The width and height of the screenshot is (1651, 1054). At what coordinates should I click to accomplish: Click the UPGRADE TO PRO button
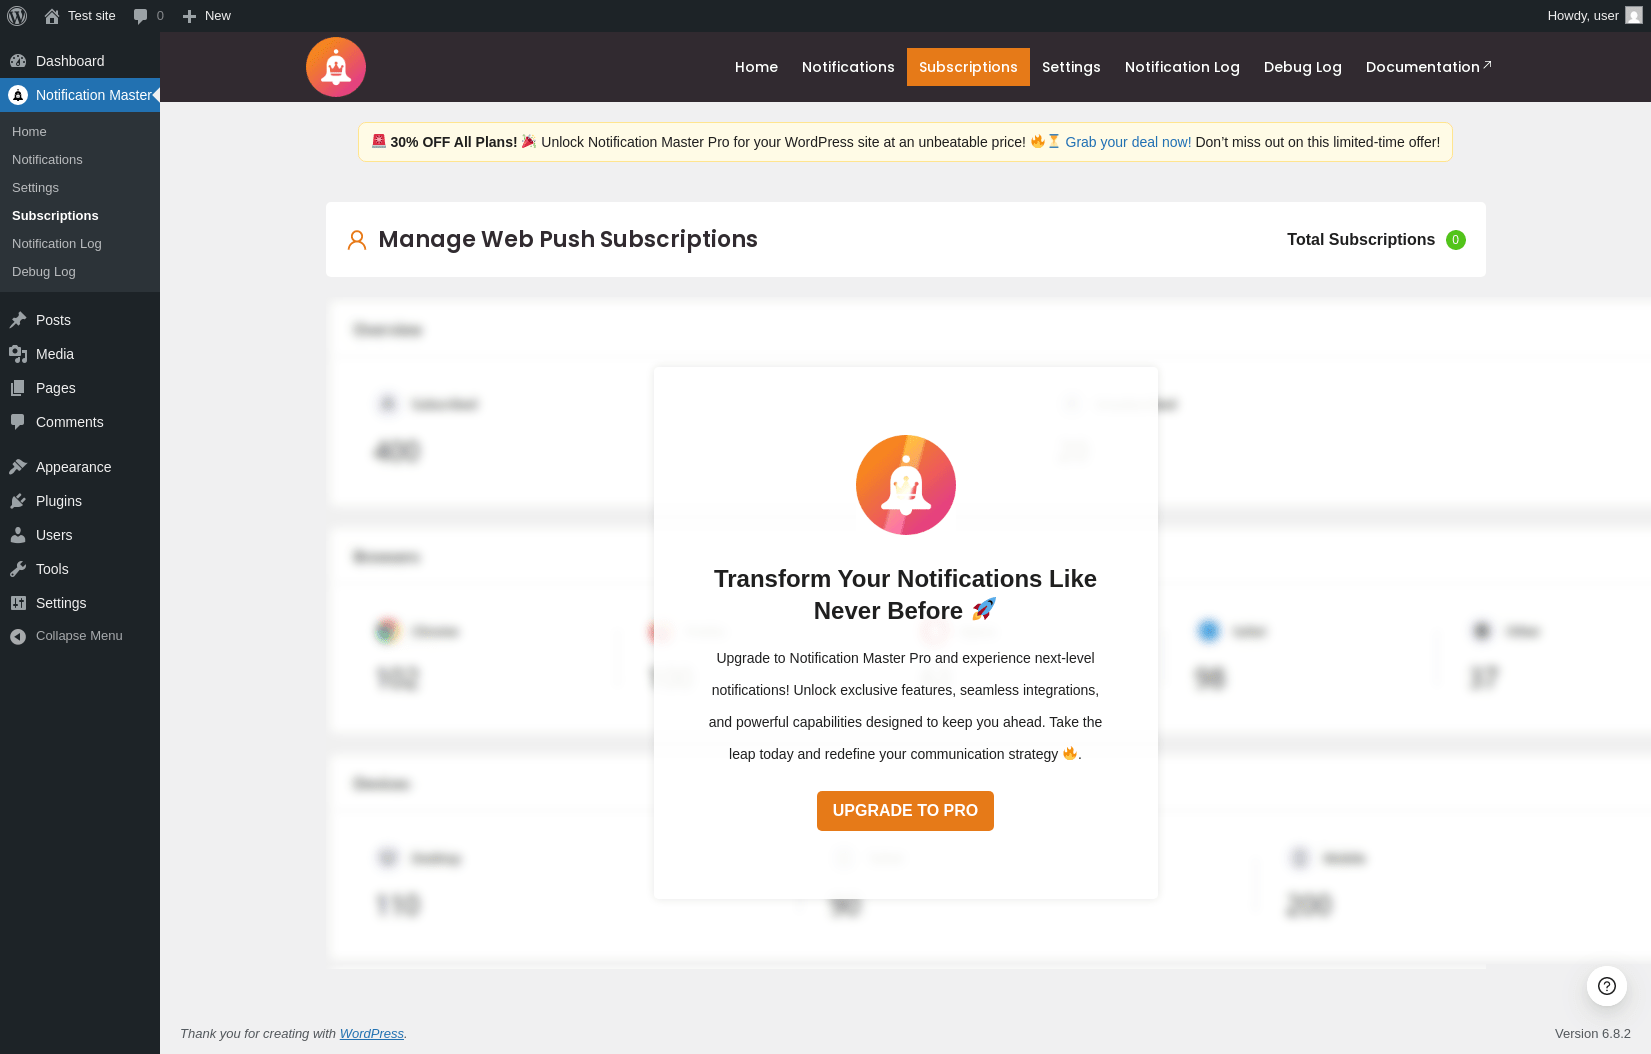[905, 811]
